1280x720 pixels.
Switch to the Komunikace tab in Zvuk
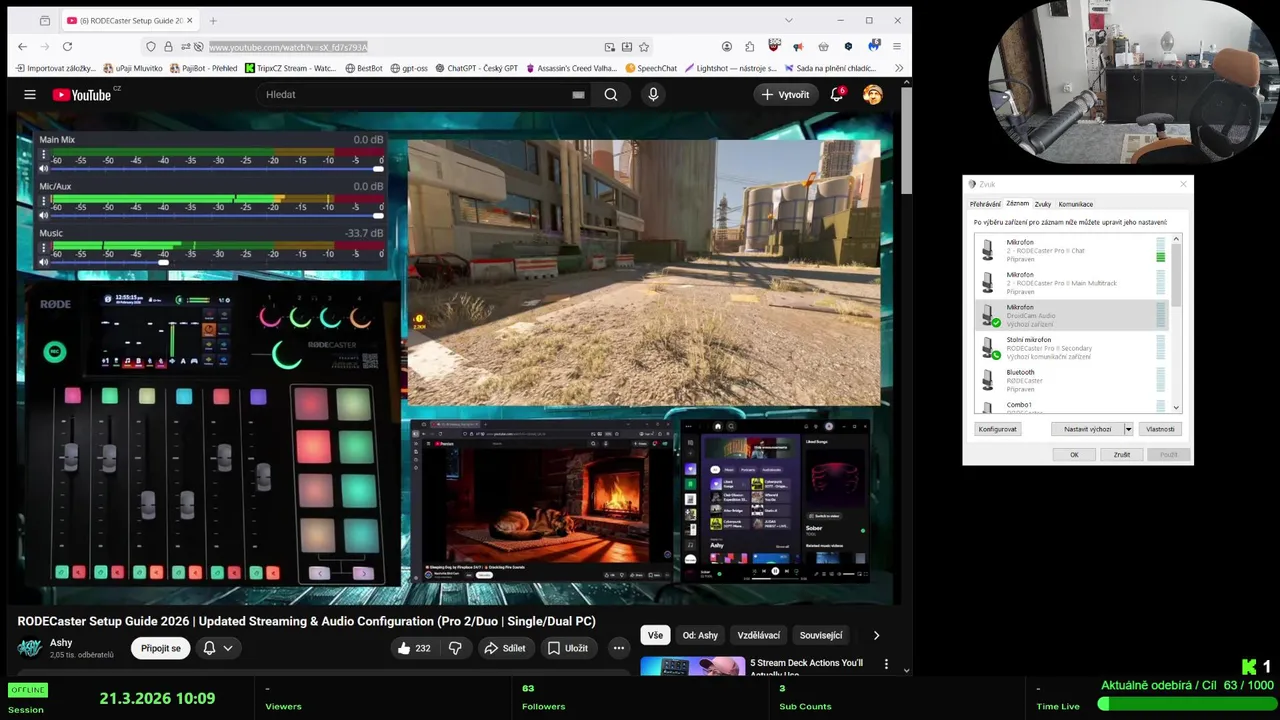point(1076,204)
